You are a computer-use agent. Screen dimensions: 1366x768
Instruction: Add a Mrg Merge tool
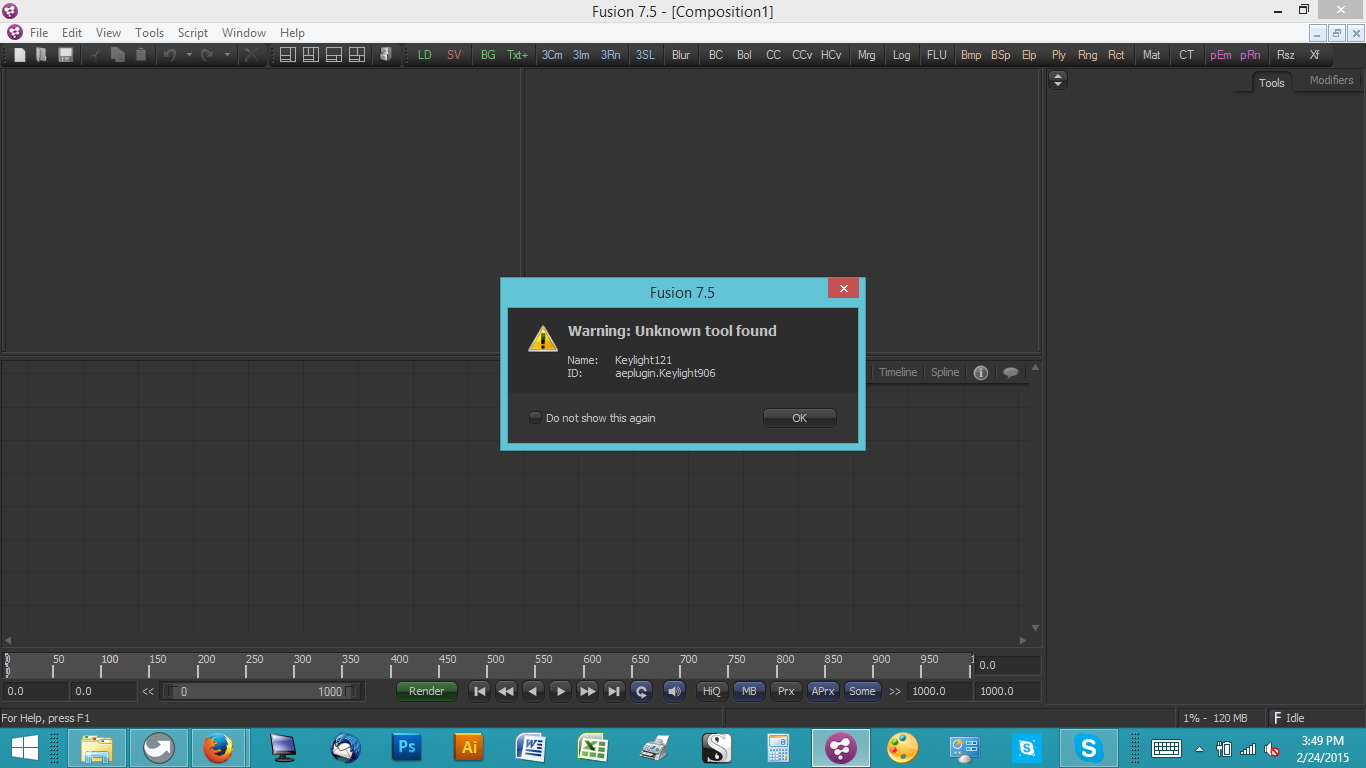(866, 55)
